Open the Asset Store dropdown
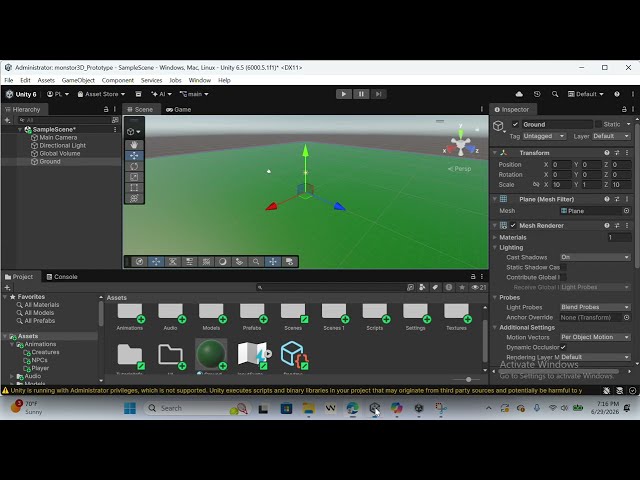640x480 pixels. tap(101, 94)
